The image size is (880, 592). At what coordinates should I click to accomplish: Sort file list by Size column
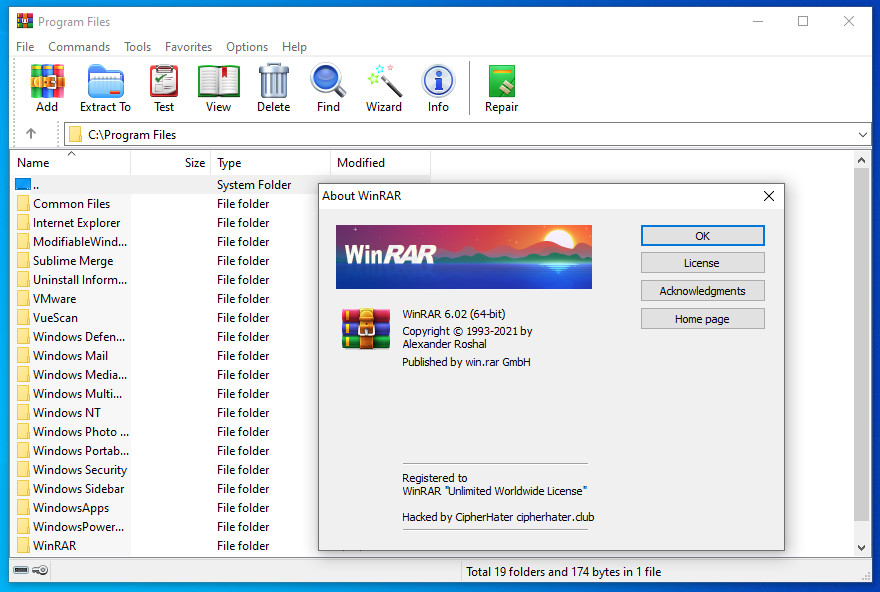171,163
